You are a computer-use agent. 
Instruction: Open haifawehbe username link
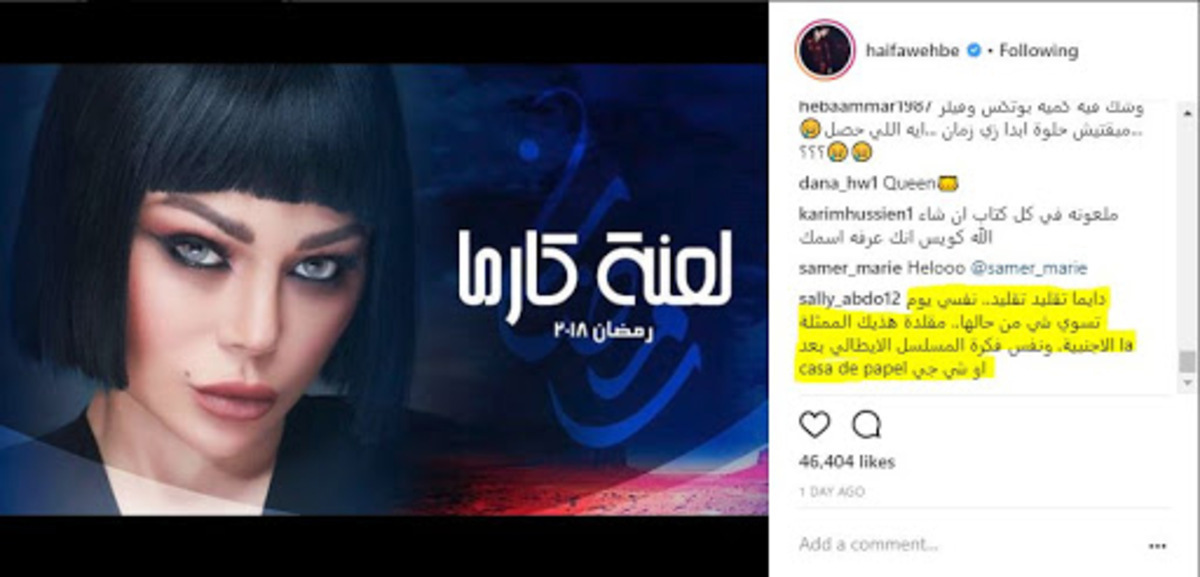point(914,50)
